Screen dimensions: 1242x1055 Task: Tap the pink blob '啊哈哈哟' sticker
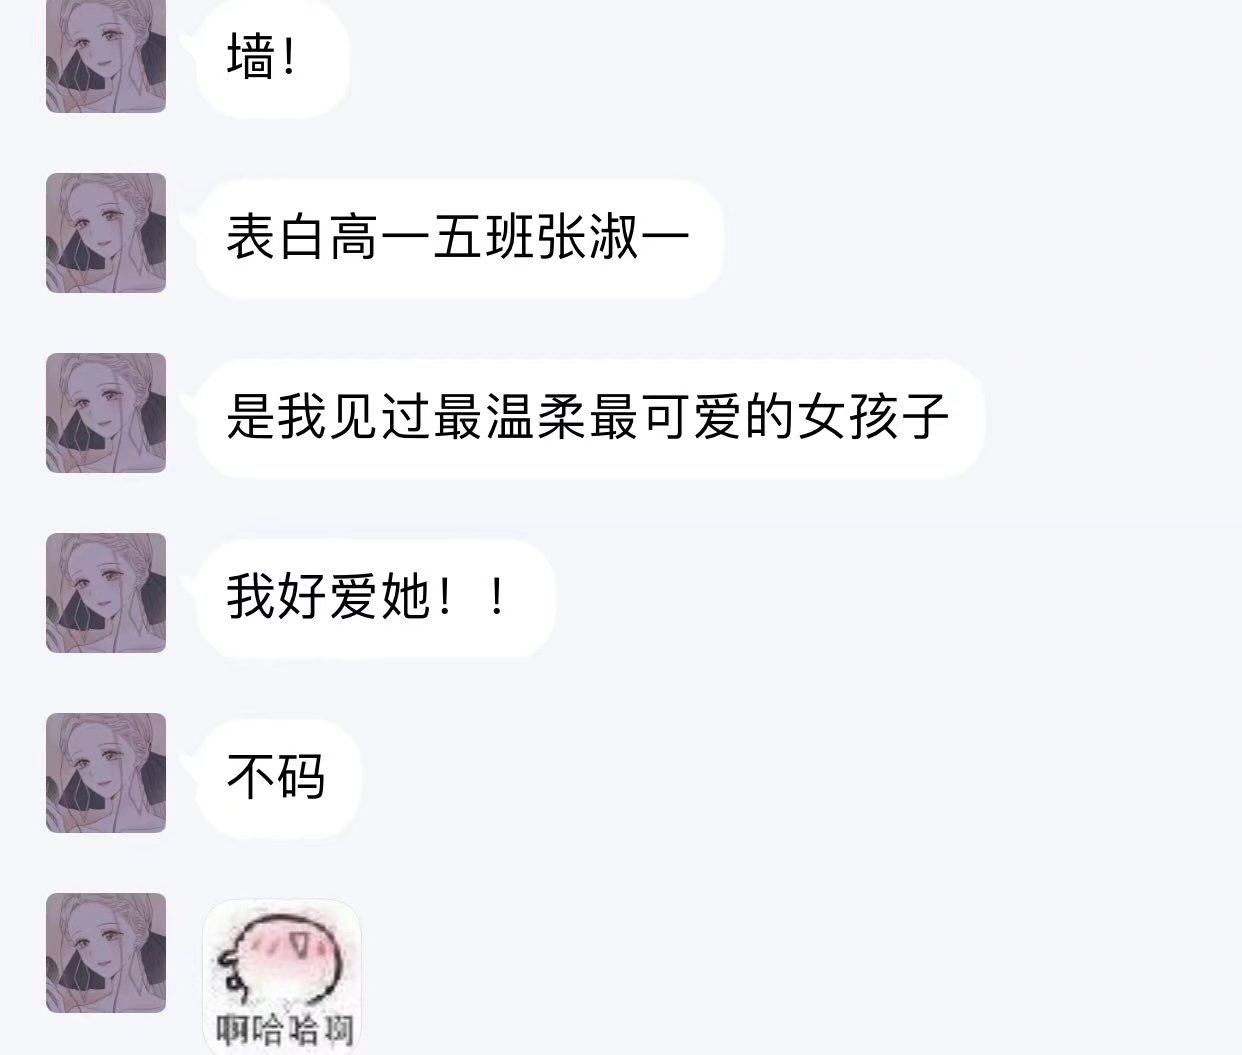(282, 977)
